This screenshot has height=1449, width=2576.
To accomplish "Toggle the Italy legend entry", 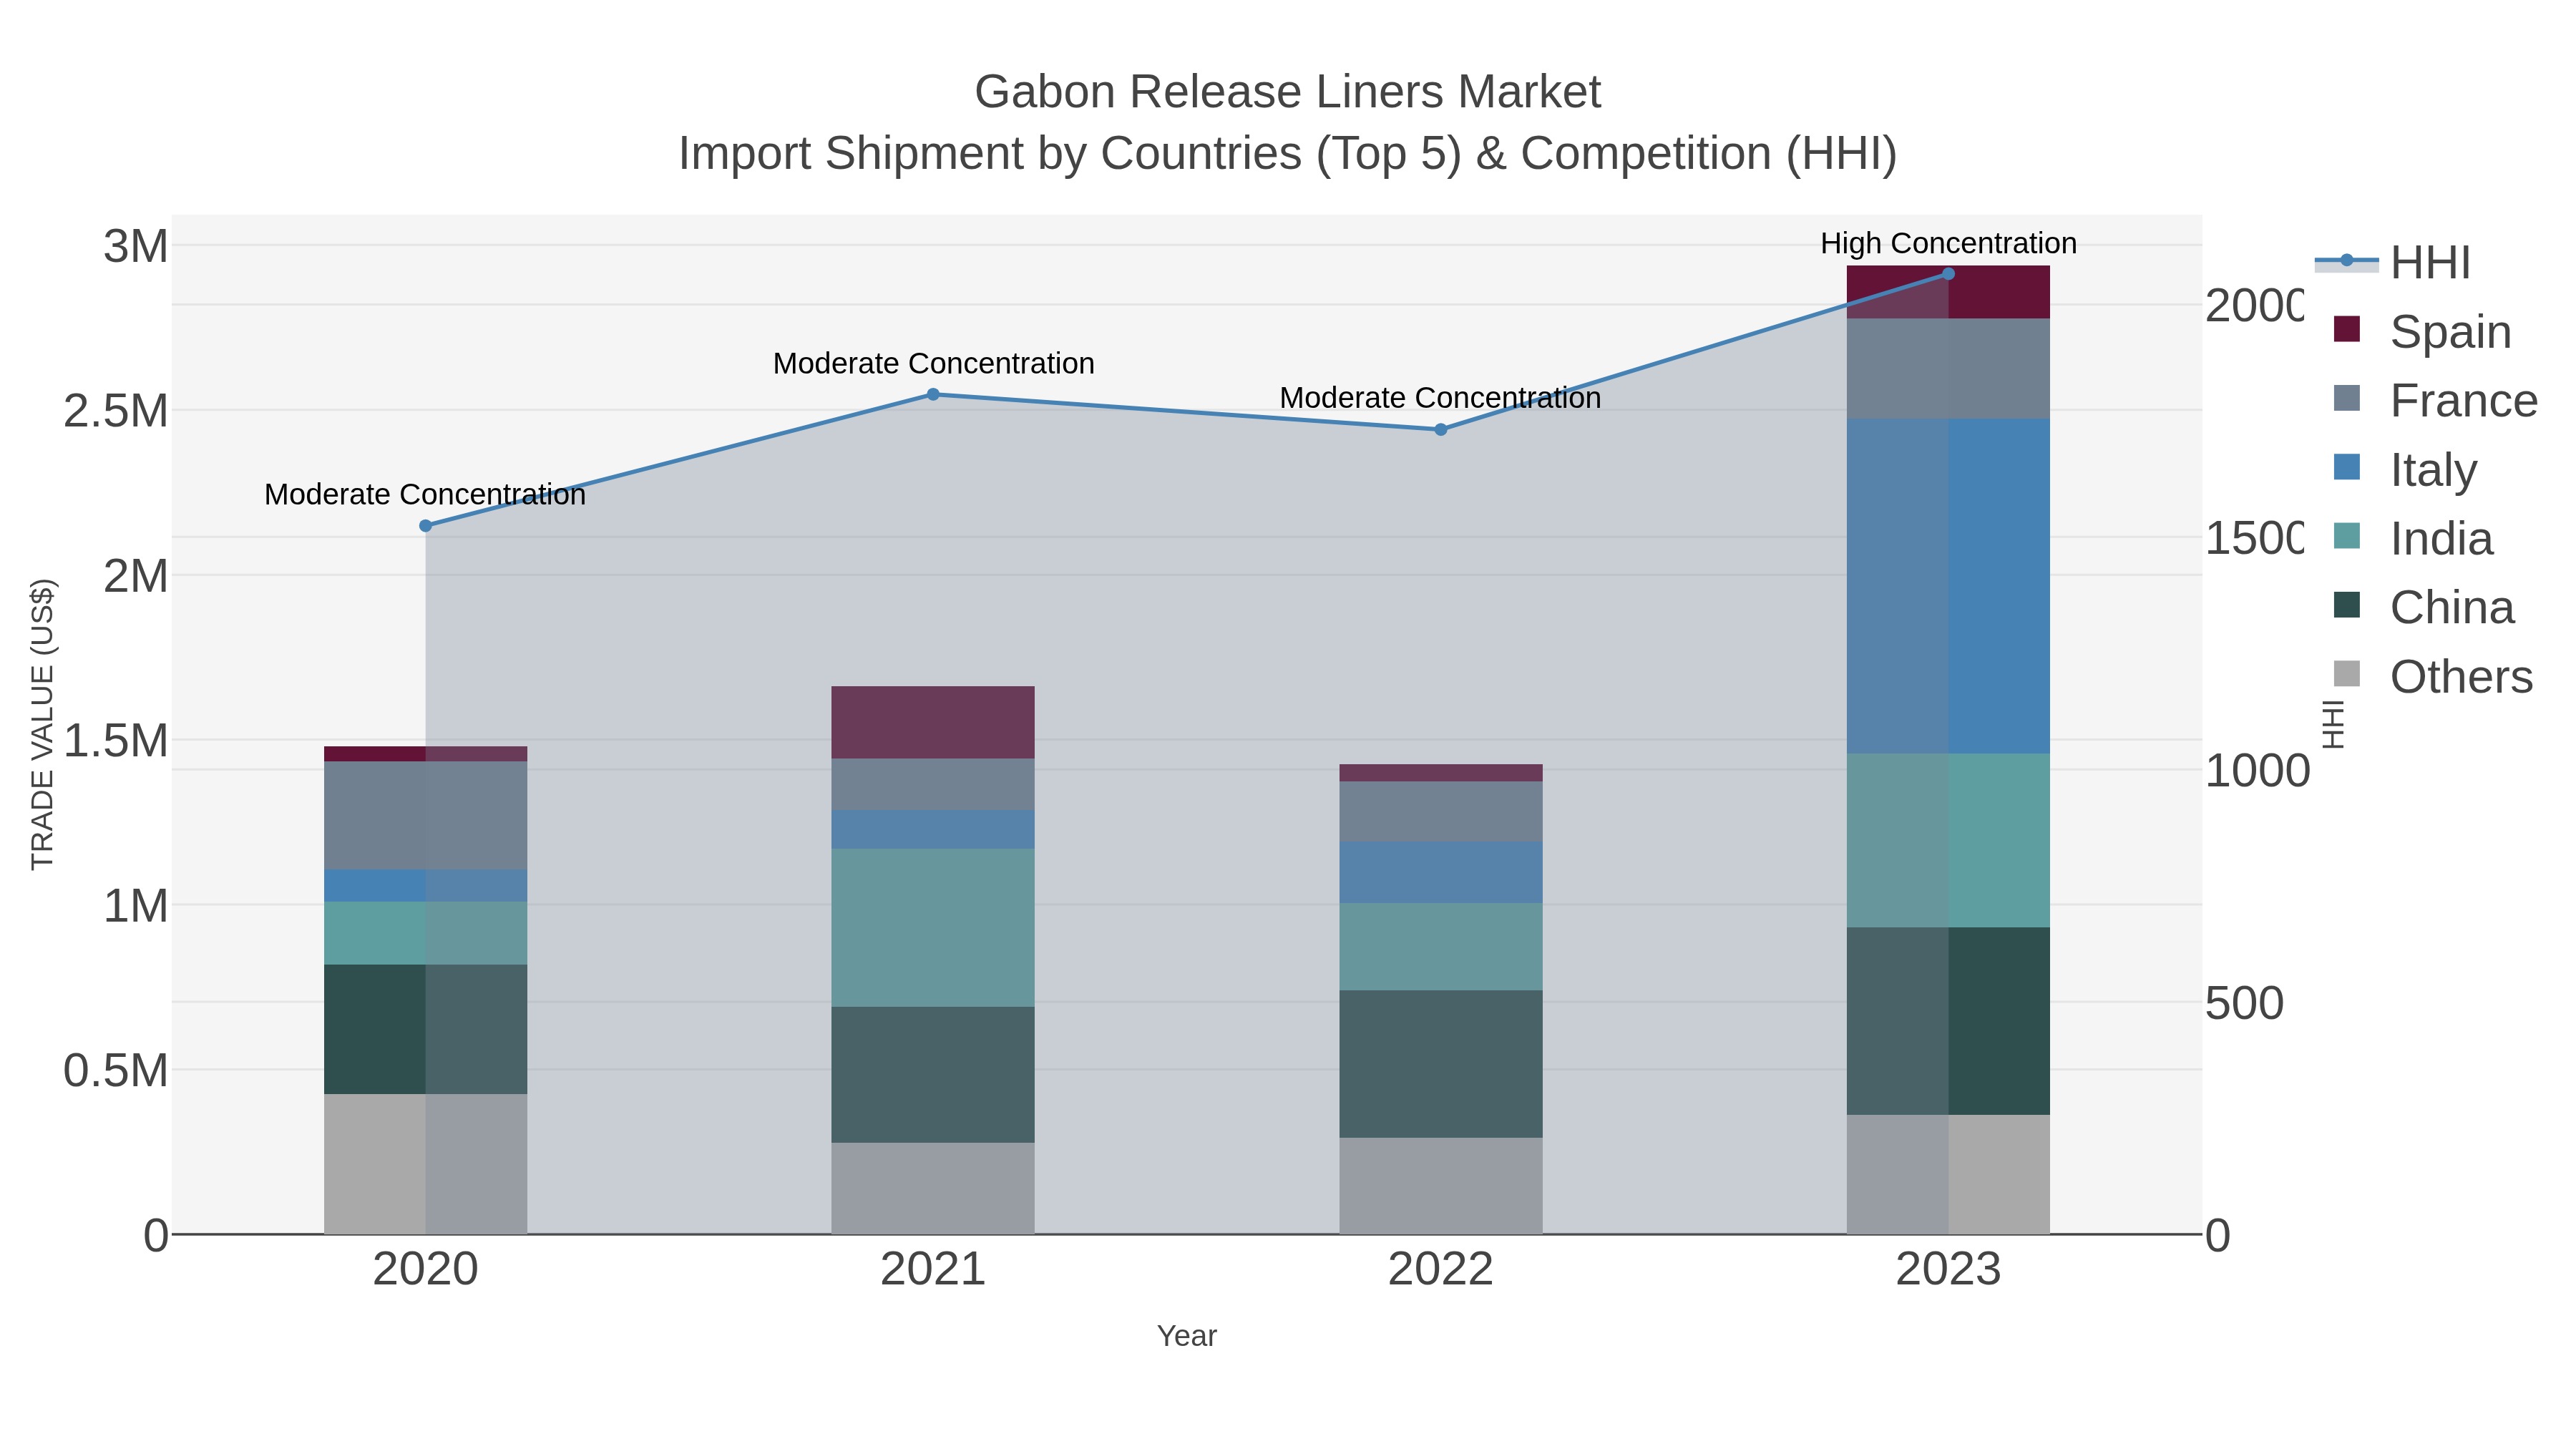I will (2404, 470).
